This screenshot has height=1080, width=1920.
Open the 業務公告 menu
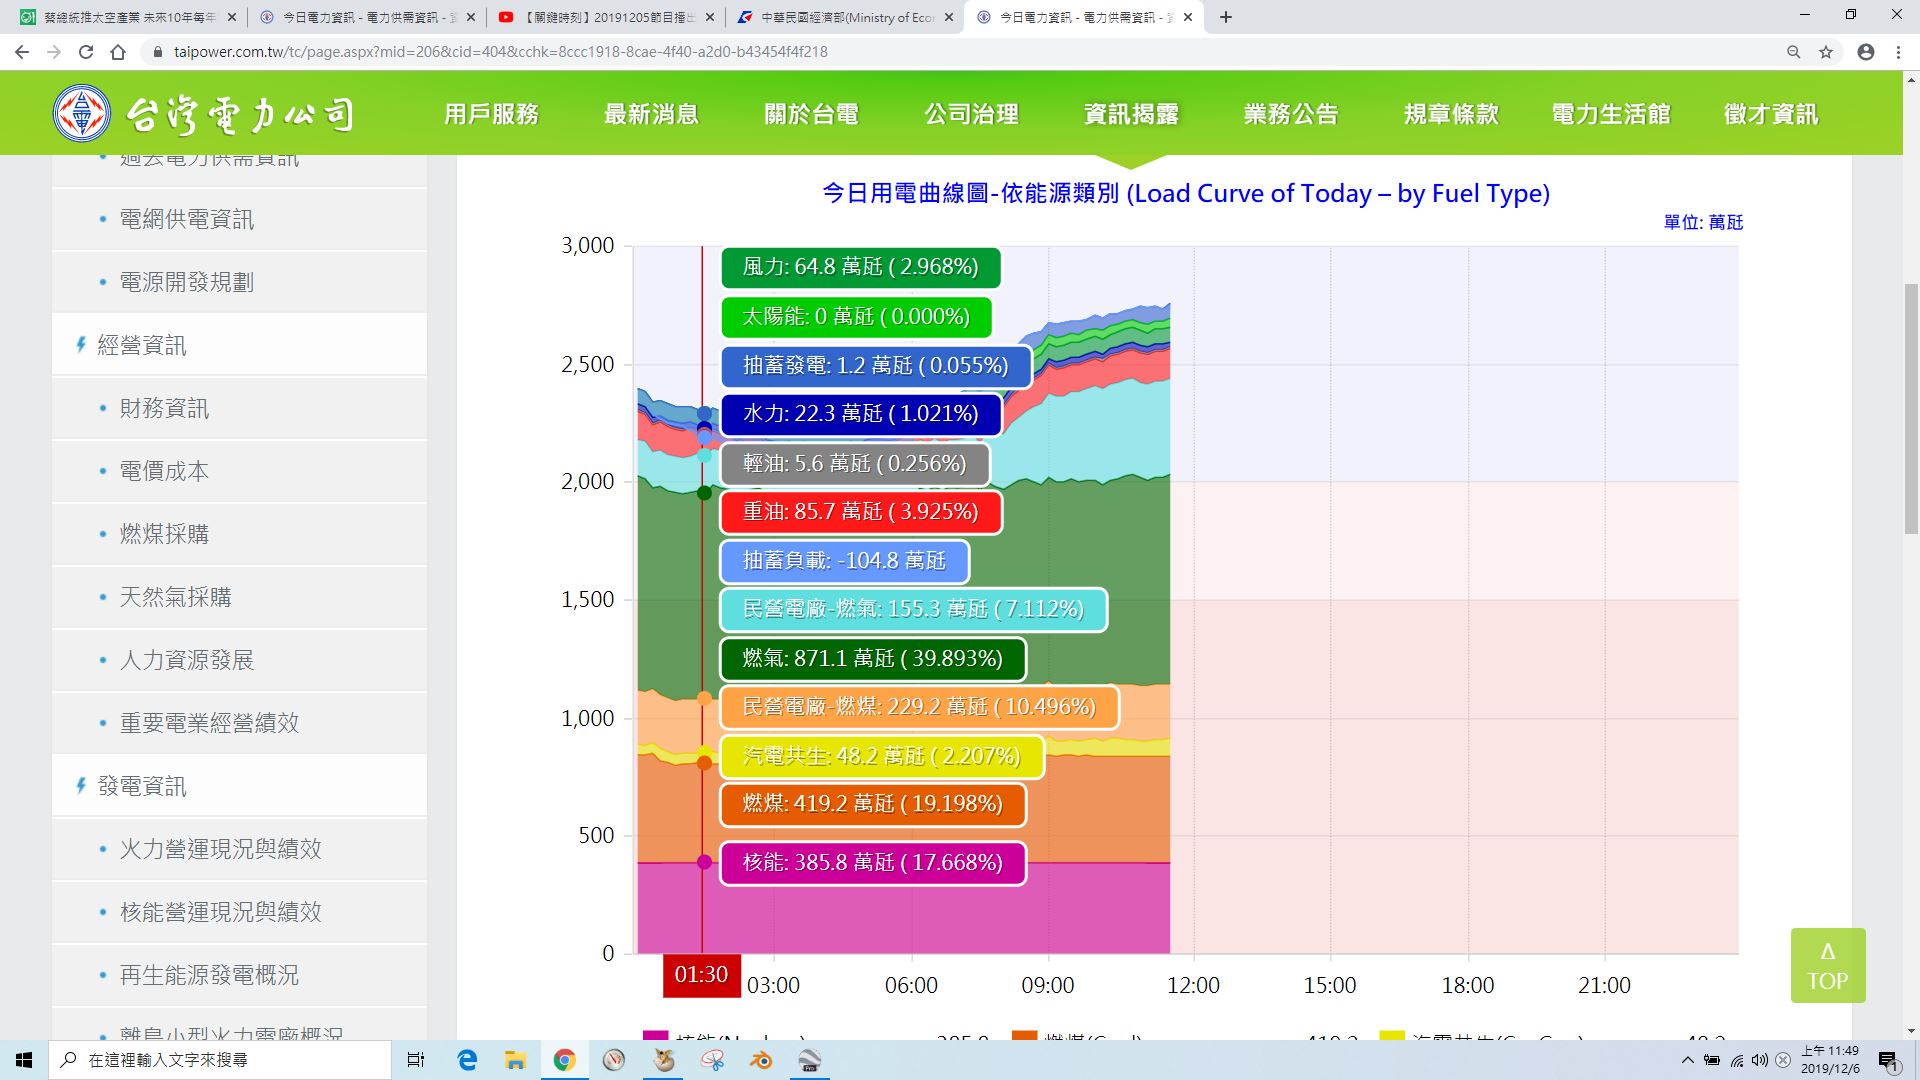click(1291, 114)
